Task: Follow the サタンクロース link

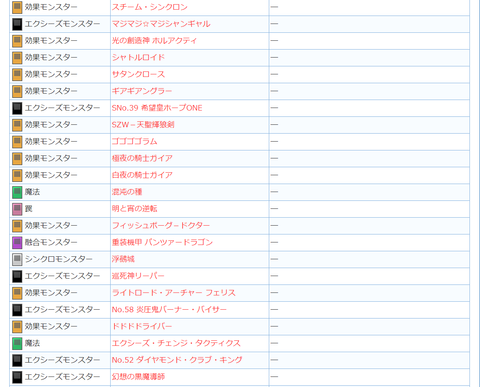Action: (138, 74)
